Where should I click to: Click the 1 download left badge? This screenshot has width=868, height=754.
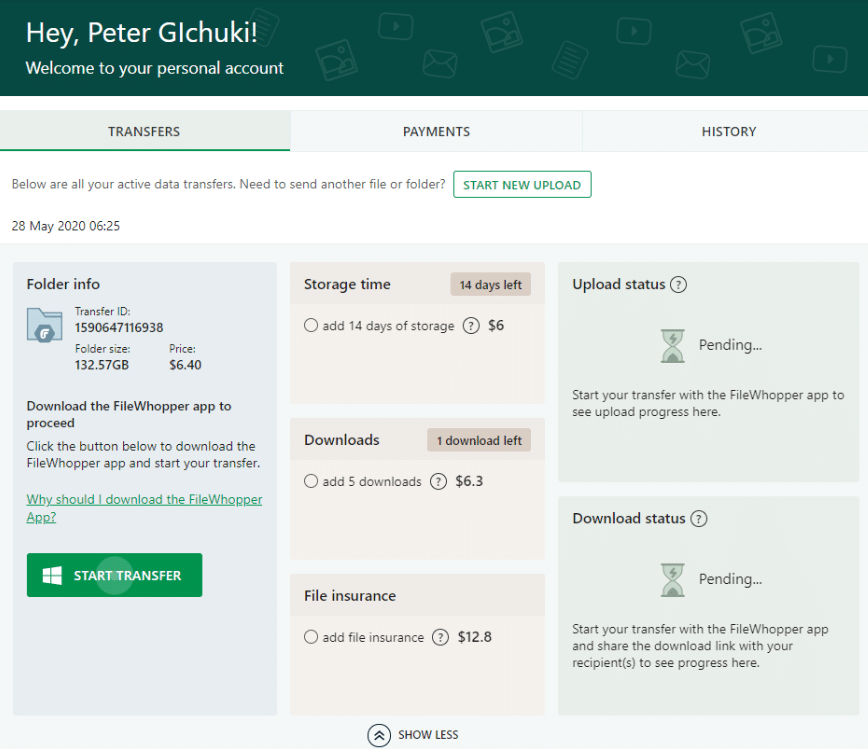coord(479,440)
